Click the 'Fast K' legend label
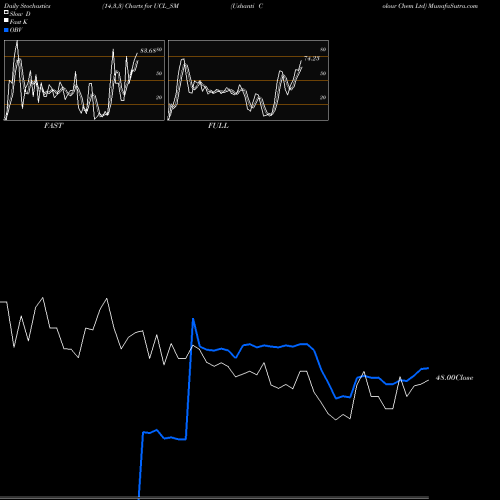500x500 pixels. click(x=19, y=22)
